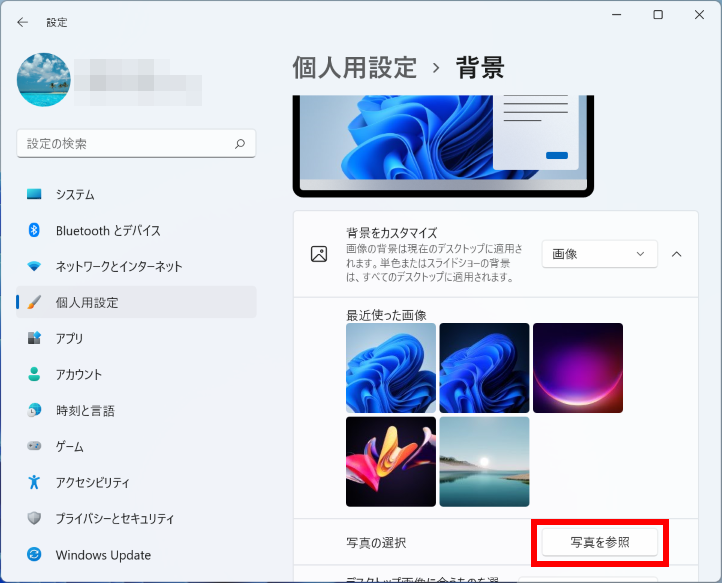Select the dark blue bloom wallpaper thumbnail

tap(484, 368)
